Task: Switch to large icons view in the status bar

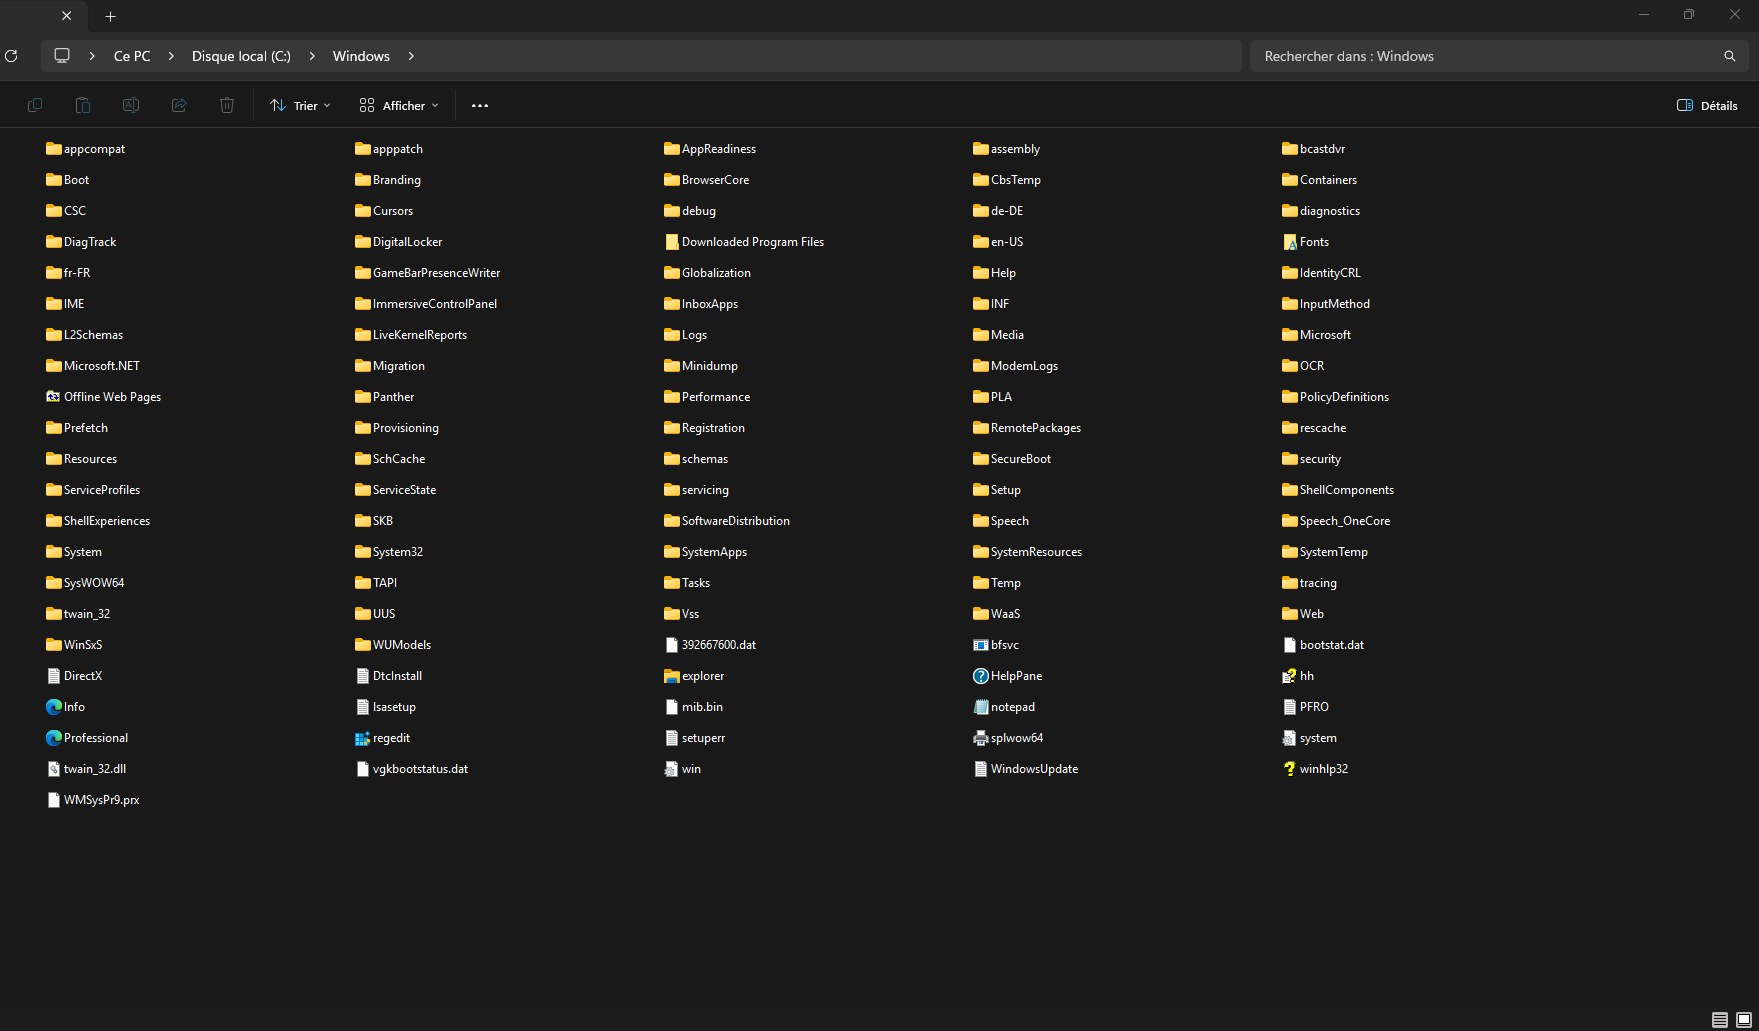Action: pos(1744,1020)
